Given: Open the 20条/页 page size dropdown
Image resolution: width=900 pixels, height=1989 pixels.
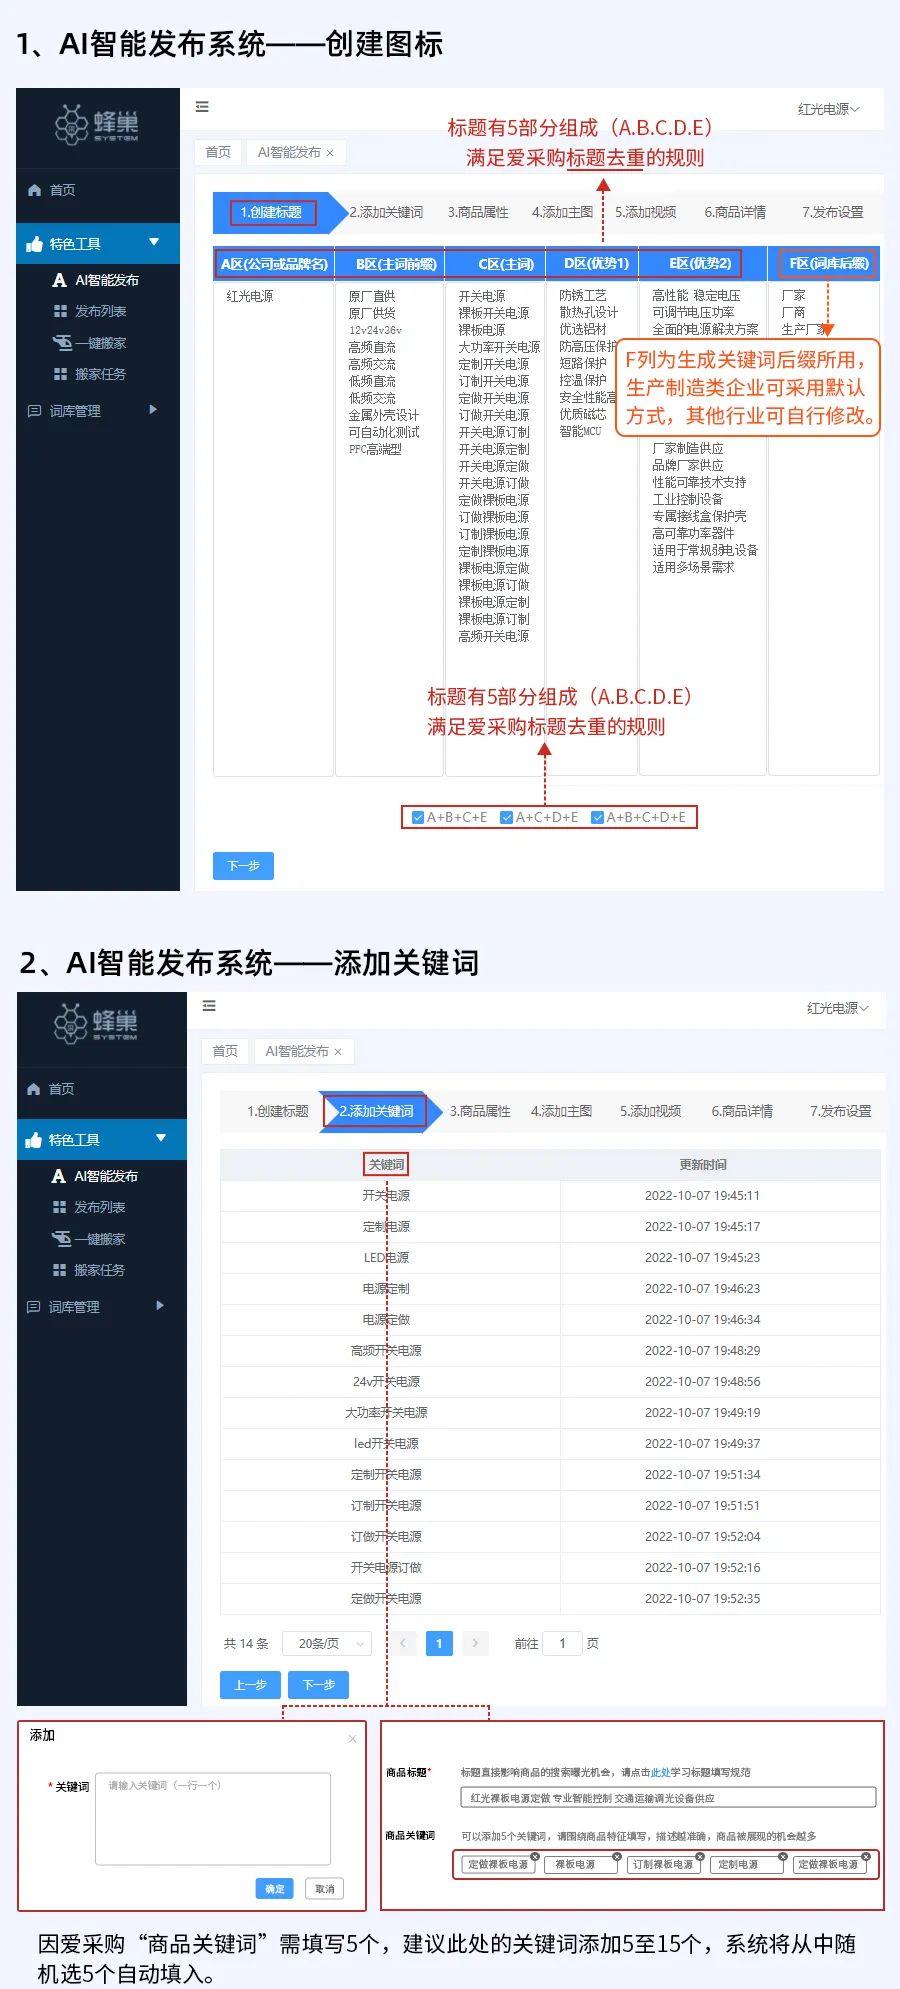Looking at the screenshot, I should tap(327, 1643).
